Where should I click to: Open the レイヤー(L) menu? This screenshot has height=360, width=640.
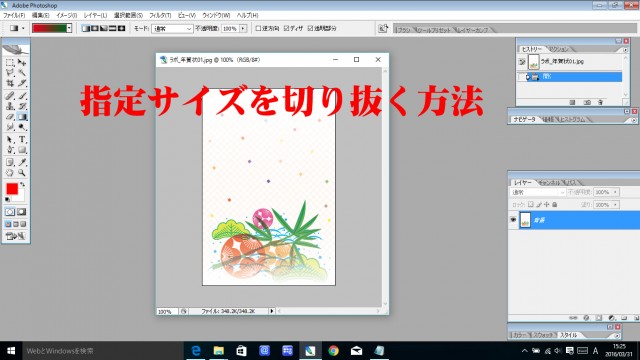pyautogui.click(x=95, y=15)
